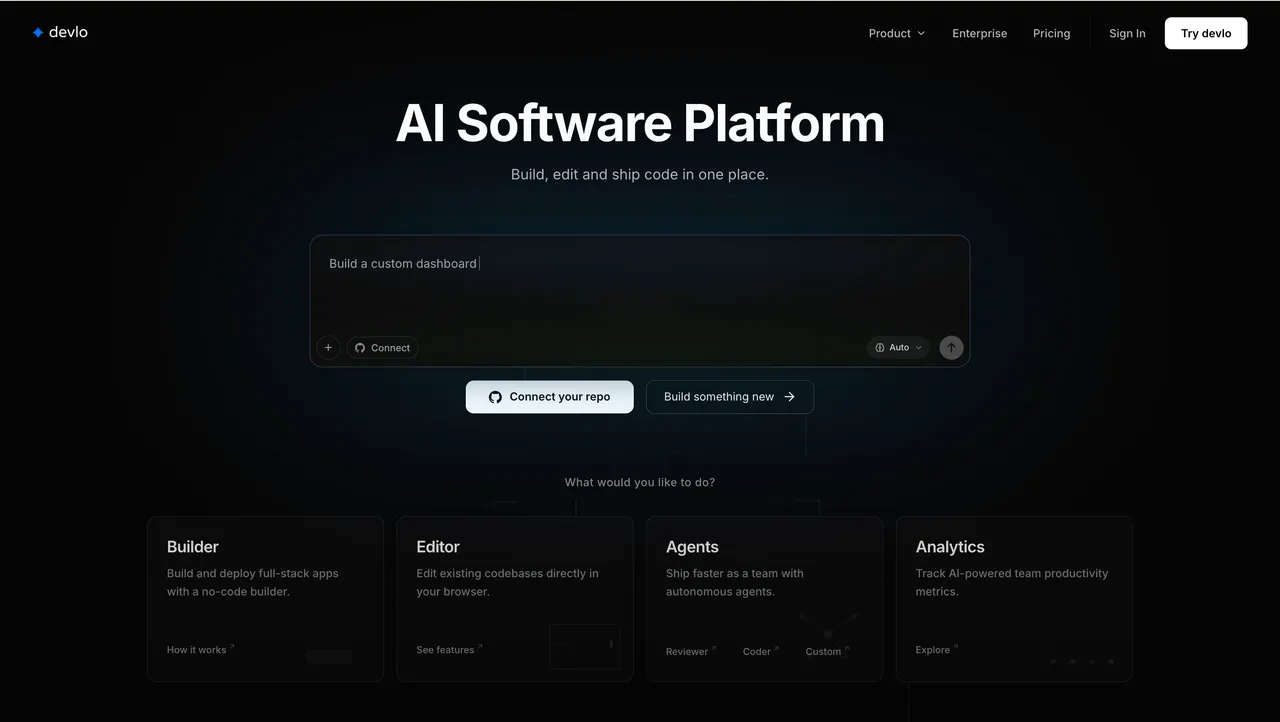The height and width of the screenshot is (722, 1280).
Task: Open the How it works link in Builder card
Action: pyautogui.click(x=200, y=650)
